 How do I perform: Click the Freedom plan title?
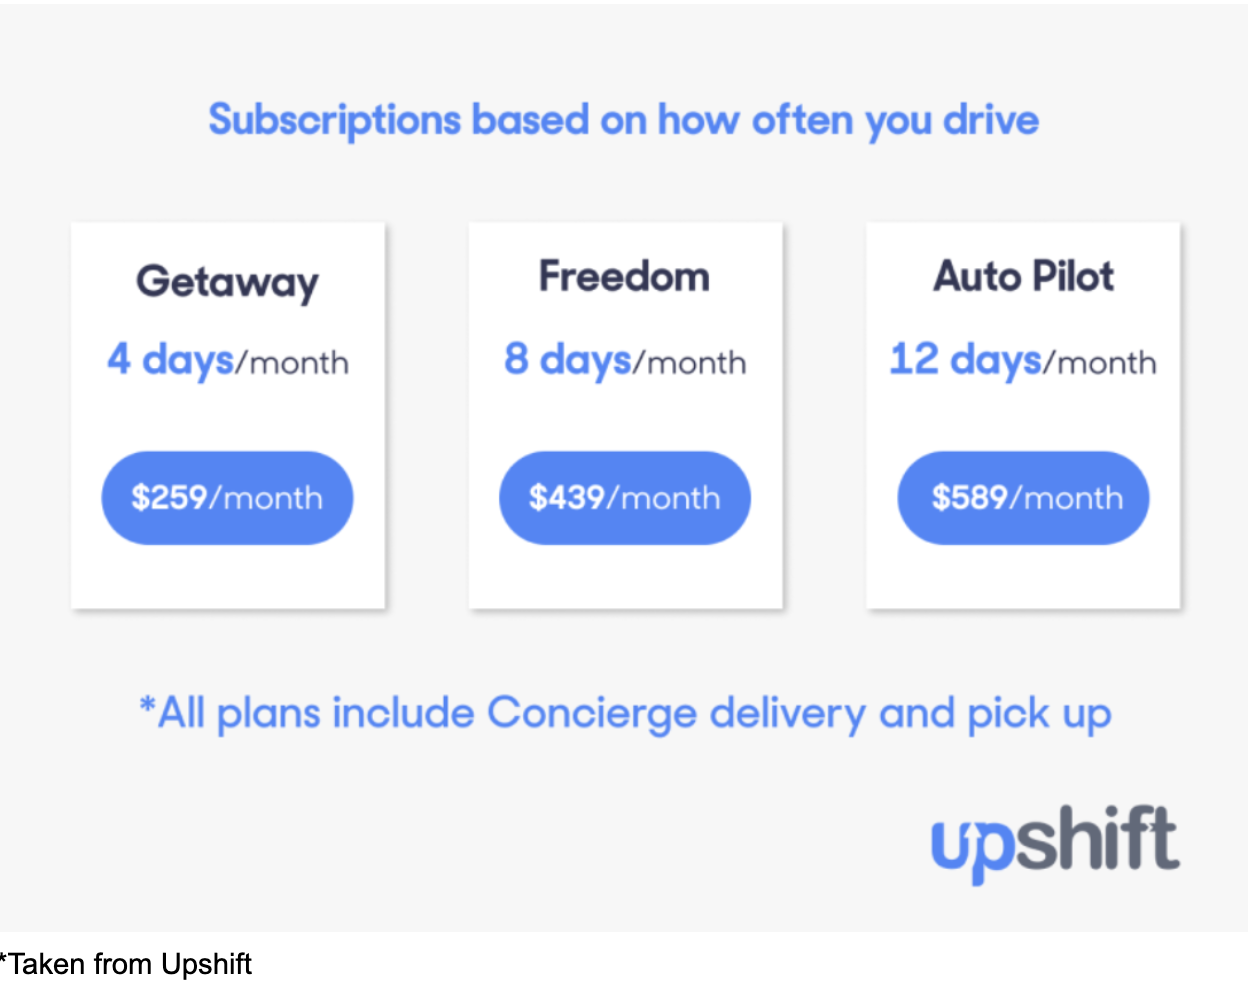pos(625,277)
